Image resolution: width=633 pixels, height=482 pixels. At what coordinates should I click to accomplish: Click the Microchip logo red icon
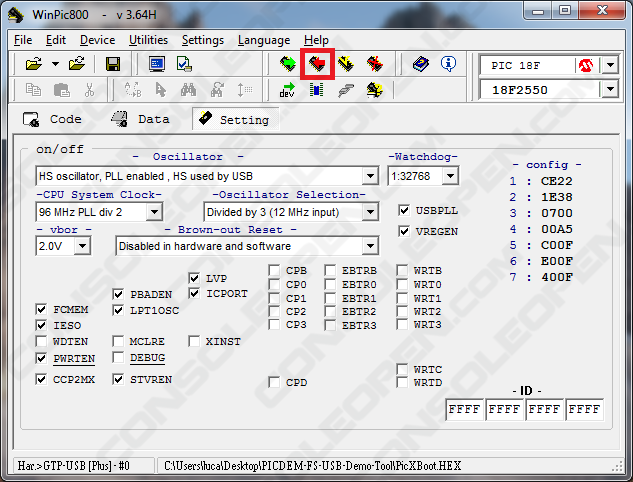[586, 65]
